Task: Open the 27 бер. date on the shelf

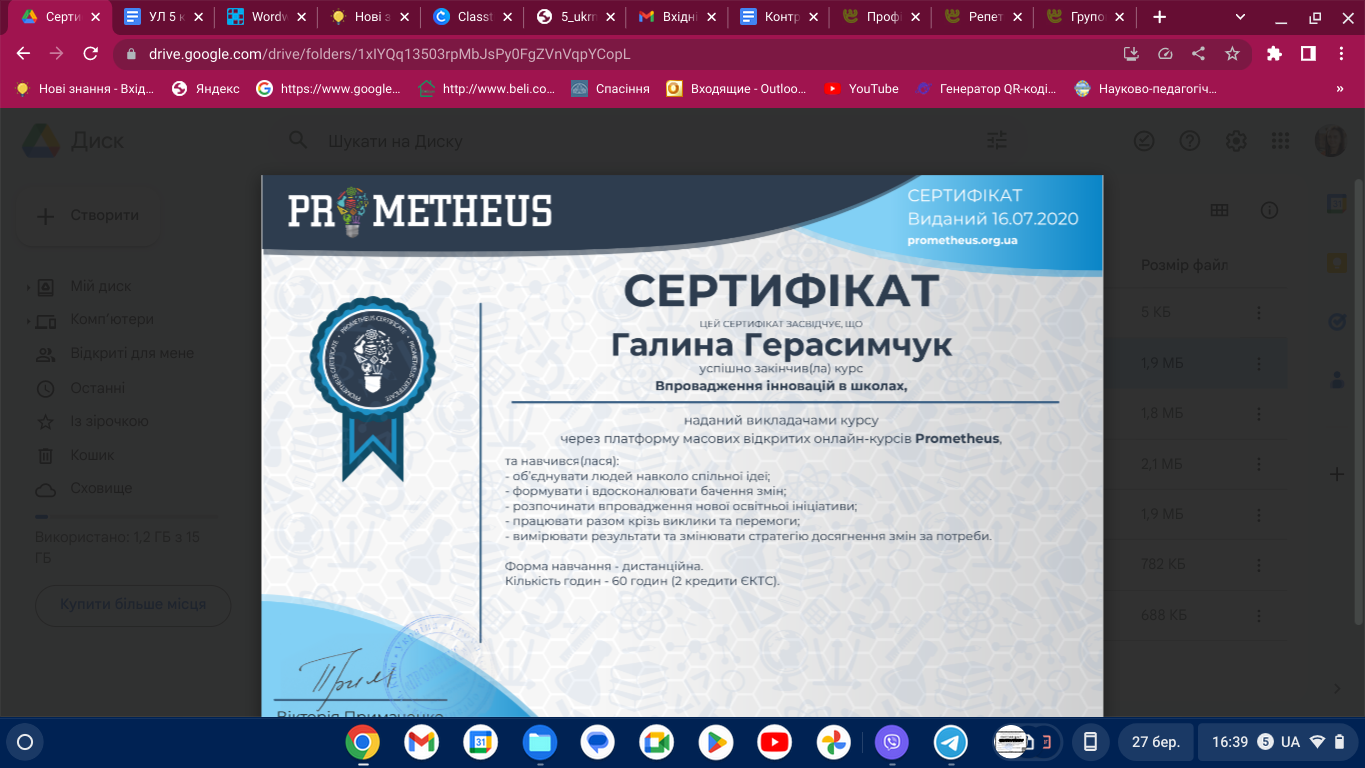Action: click(1155, 742)
